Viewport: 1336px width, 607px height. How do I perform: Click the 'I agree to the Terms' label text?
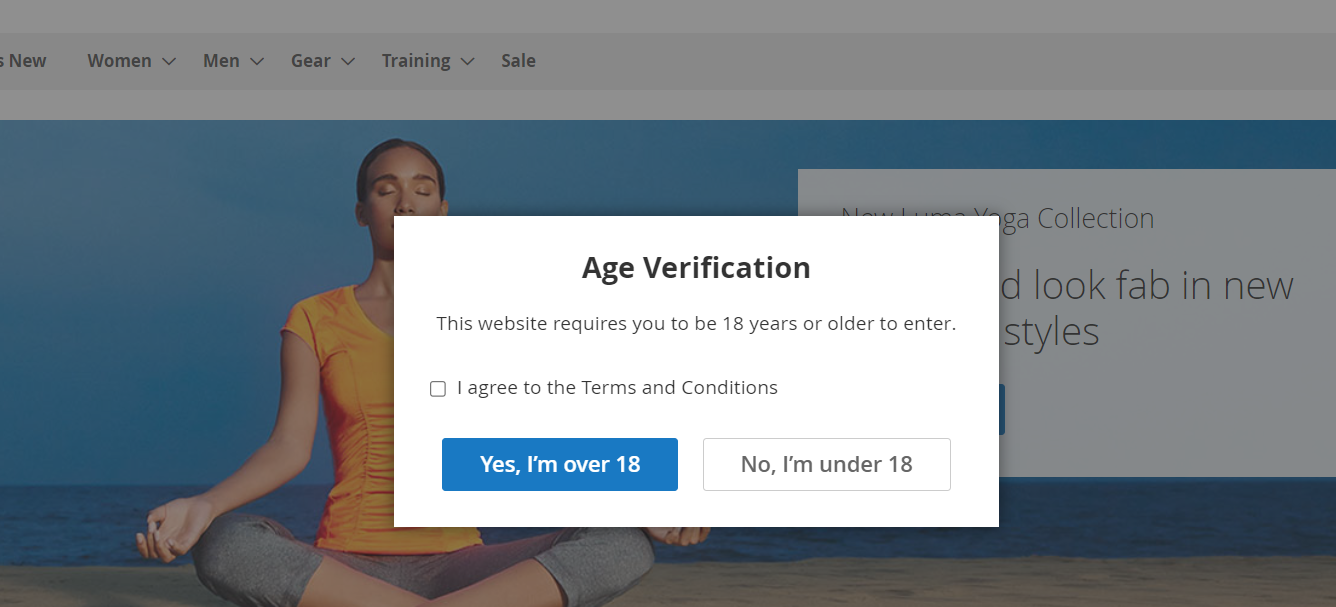617,388
